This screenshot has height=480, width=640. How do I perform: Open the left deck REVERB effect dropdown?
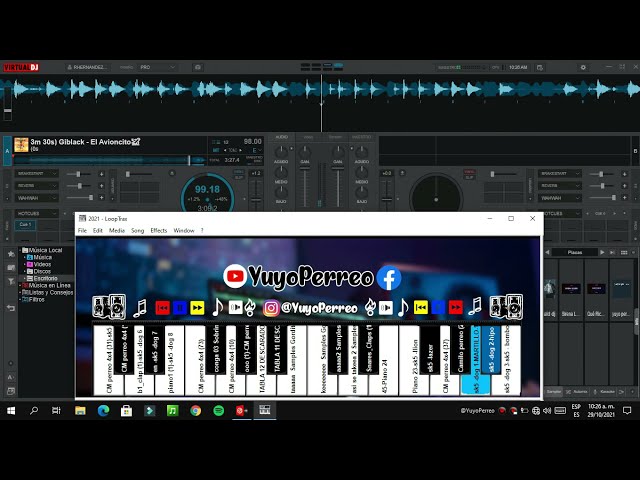pos(37,186)
